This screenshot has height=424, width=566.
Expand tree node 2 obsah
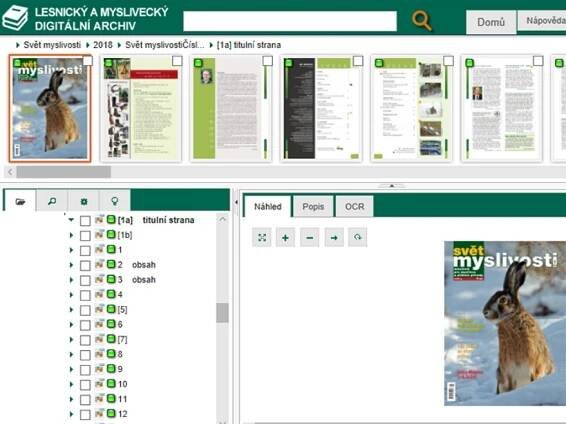tap(71, 265)
